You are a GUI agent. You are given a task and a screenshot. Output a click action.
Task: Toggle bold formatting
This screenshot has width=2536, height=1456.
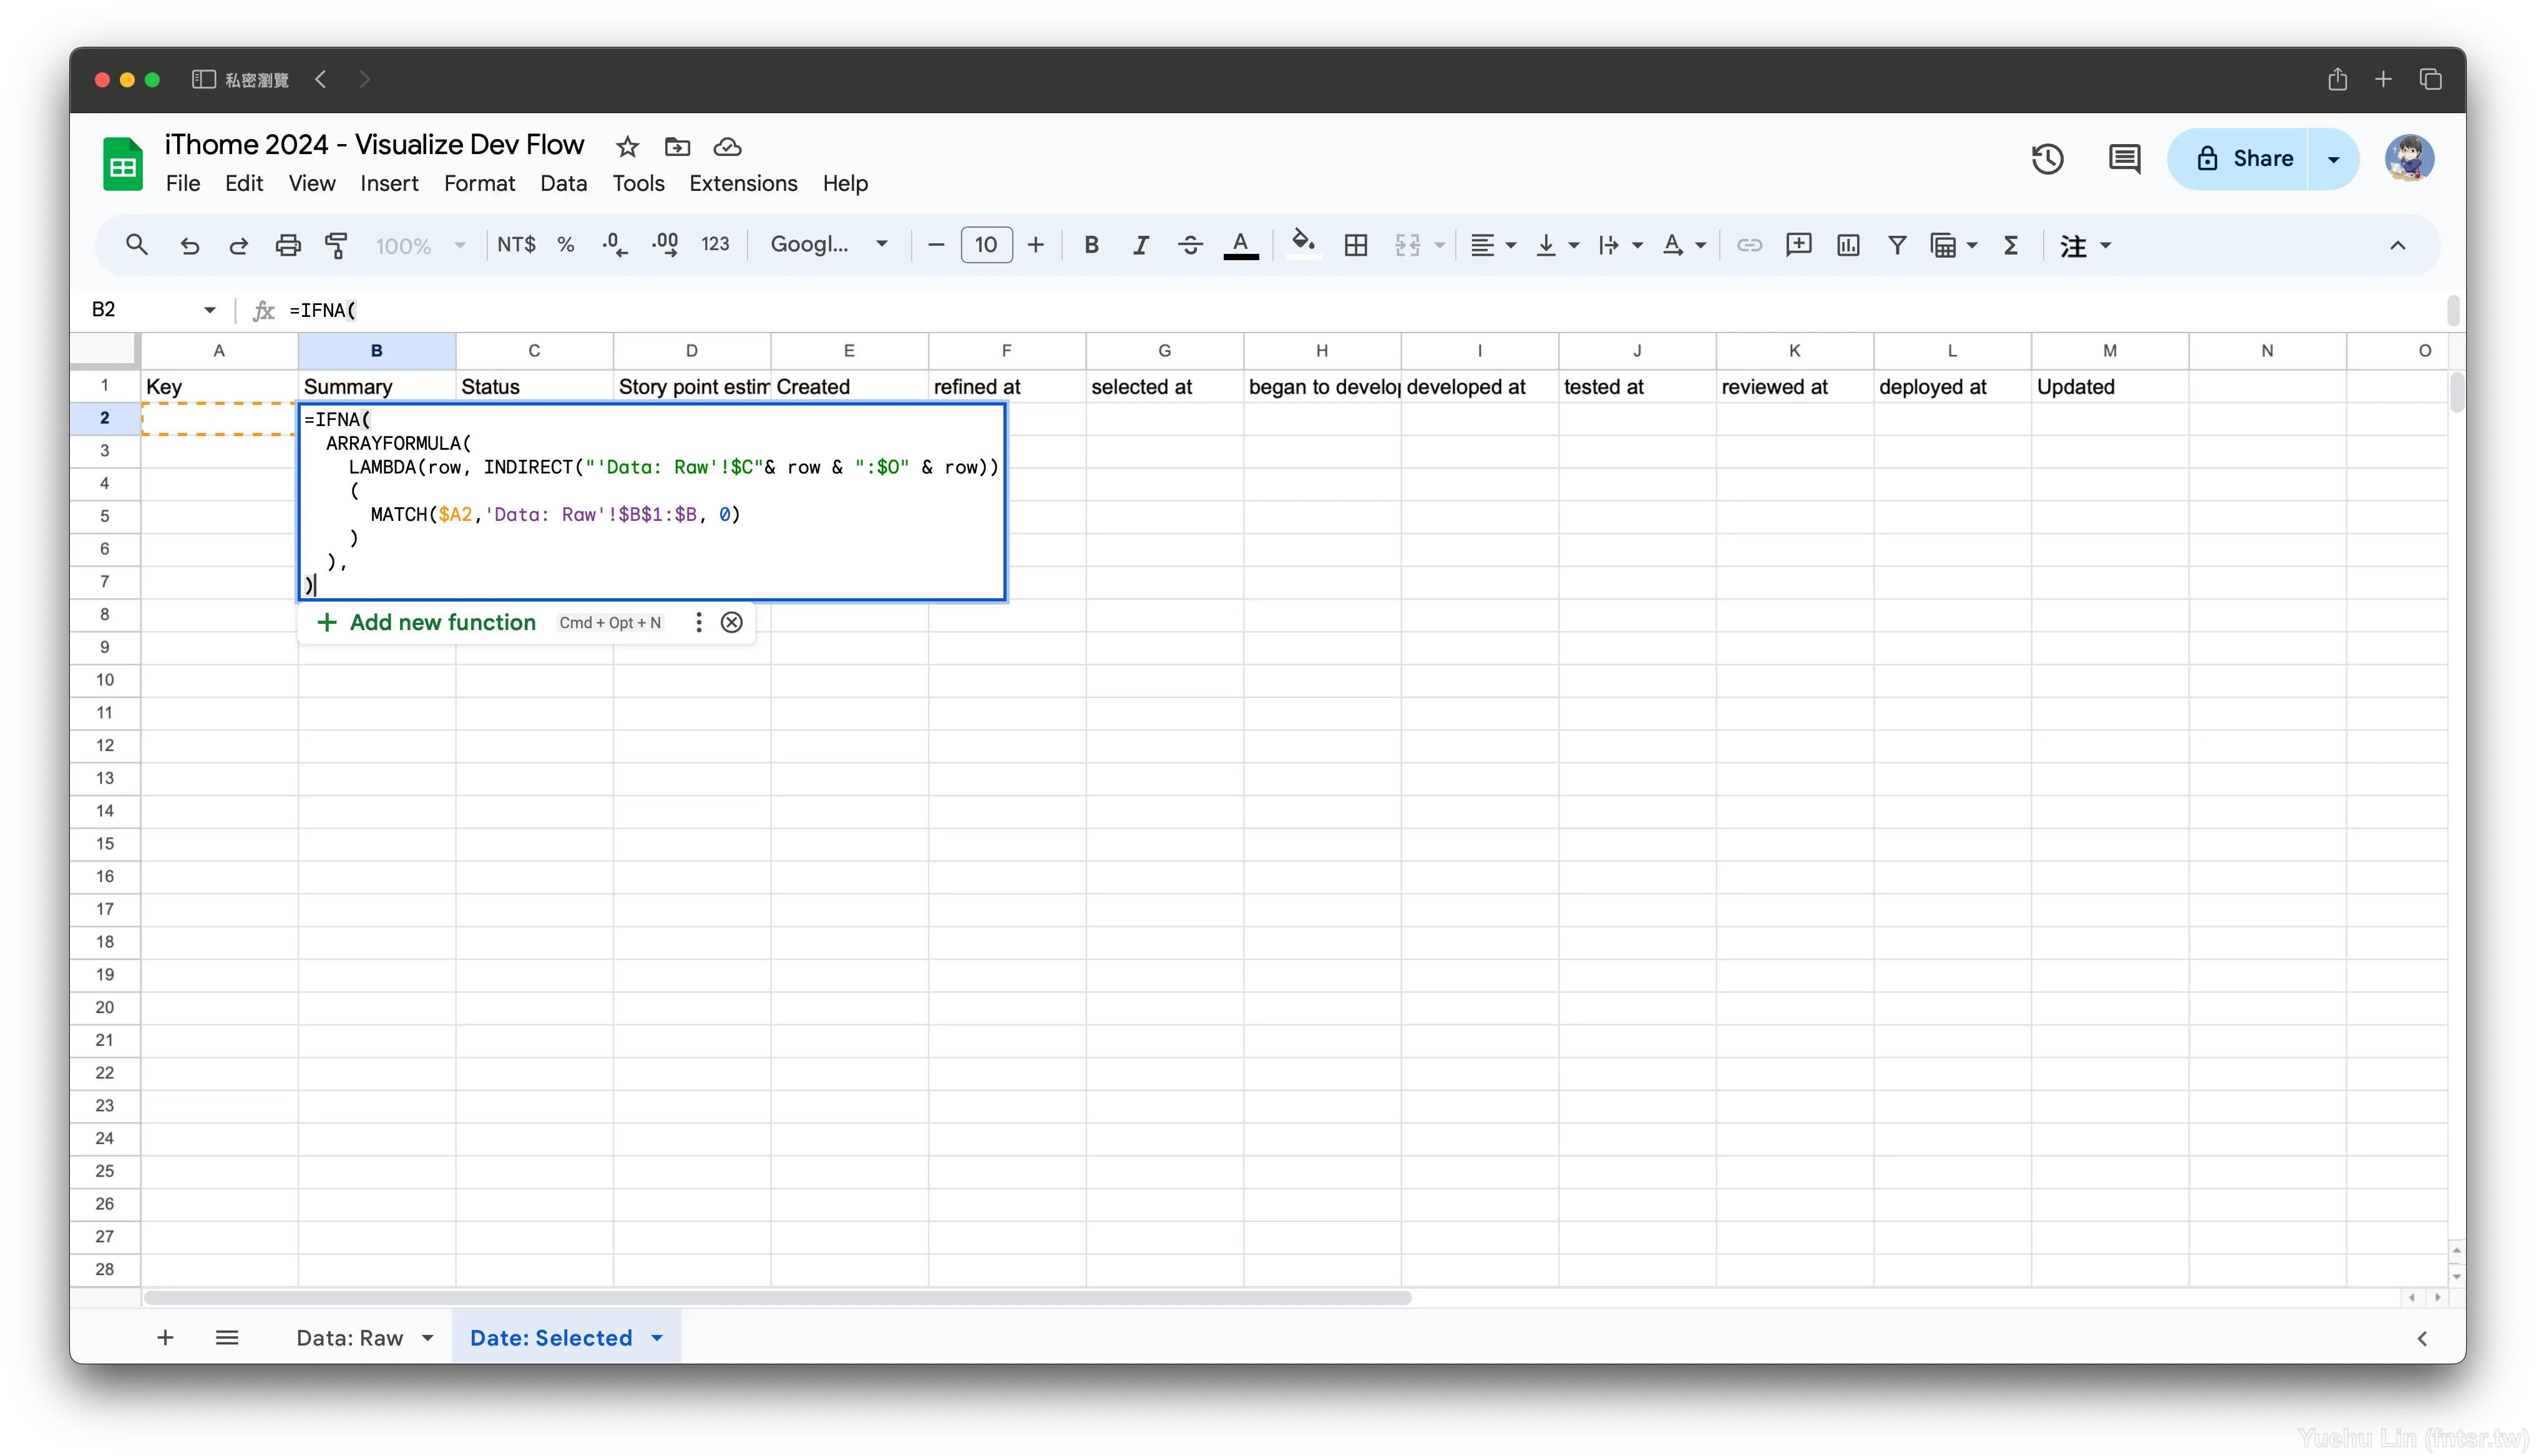(x=1091, y=245)
